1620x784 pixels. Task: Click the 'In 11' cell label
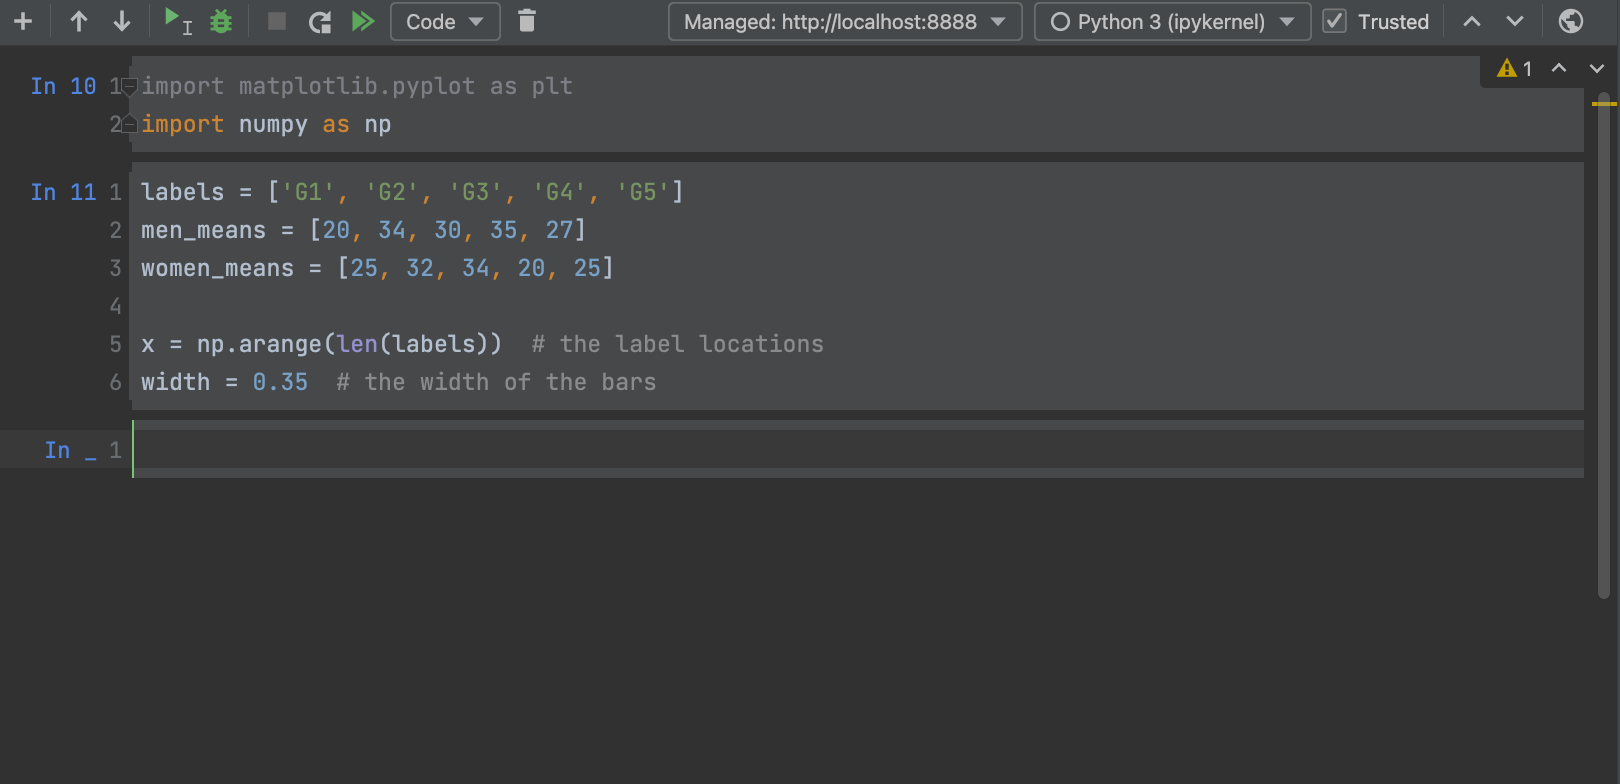click(x=63, y=192)
